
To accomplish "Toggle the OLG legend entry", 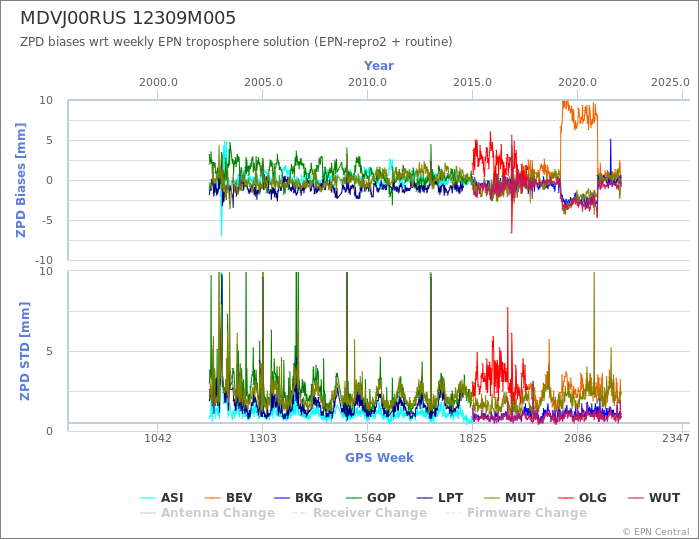I will click(582, 498).
